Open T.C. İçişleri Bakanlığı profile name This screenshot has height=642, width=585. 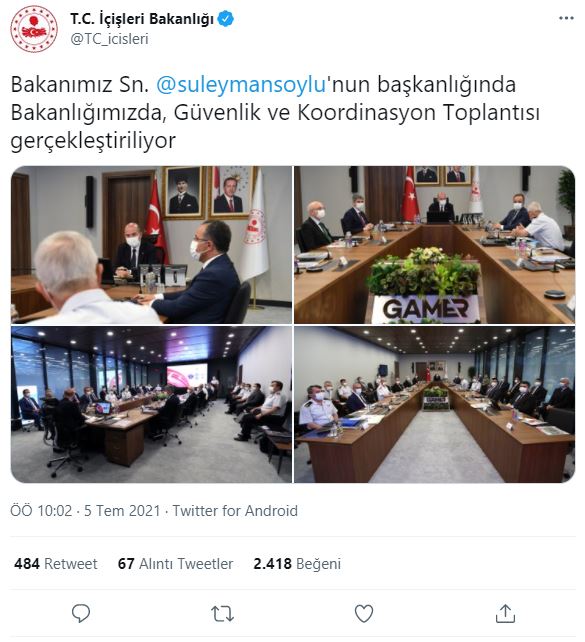point(142,19)
